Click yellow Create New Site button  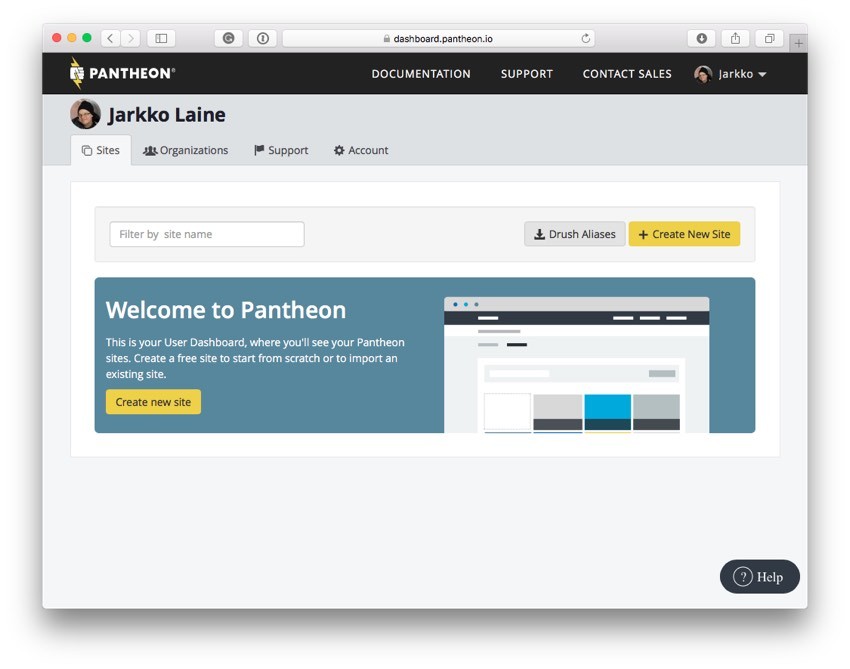click(684, 234)
